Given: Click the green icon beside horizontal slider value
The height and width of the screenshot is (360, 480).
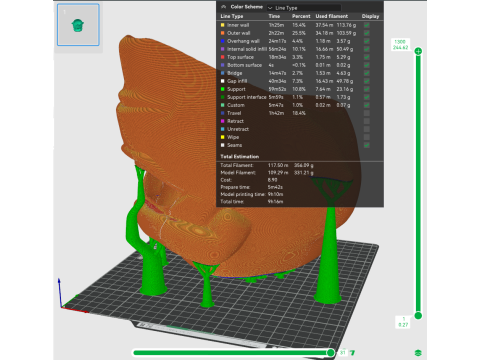Looking at the screenshot, I should (x=353, y=352).
